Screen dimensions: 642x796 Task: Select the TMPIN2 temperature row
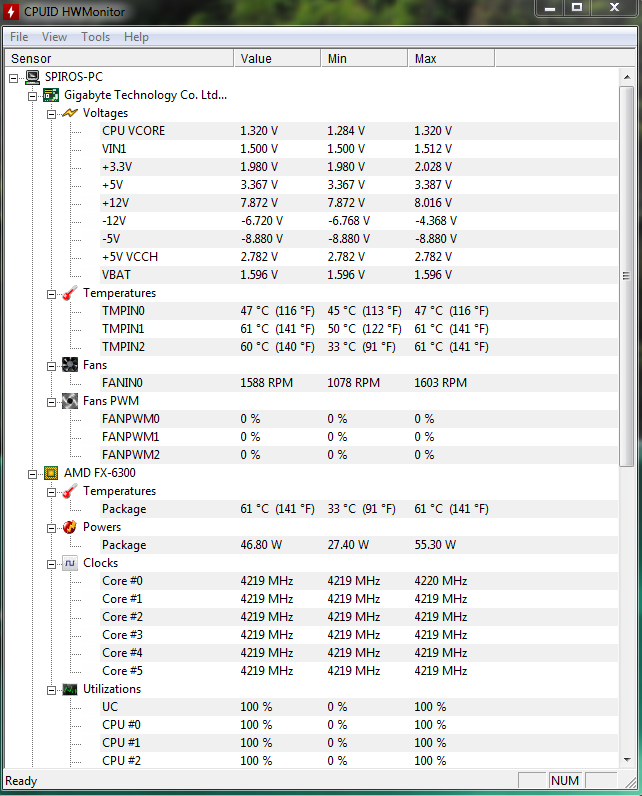(359, 347)
